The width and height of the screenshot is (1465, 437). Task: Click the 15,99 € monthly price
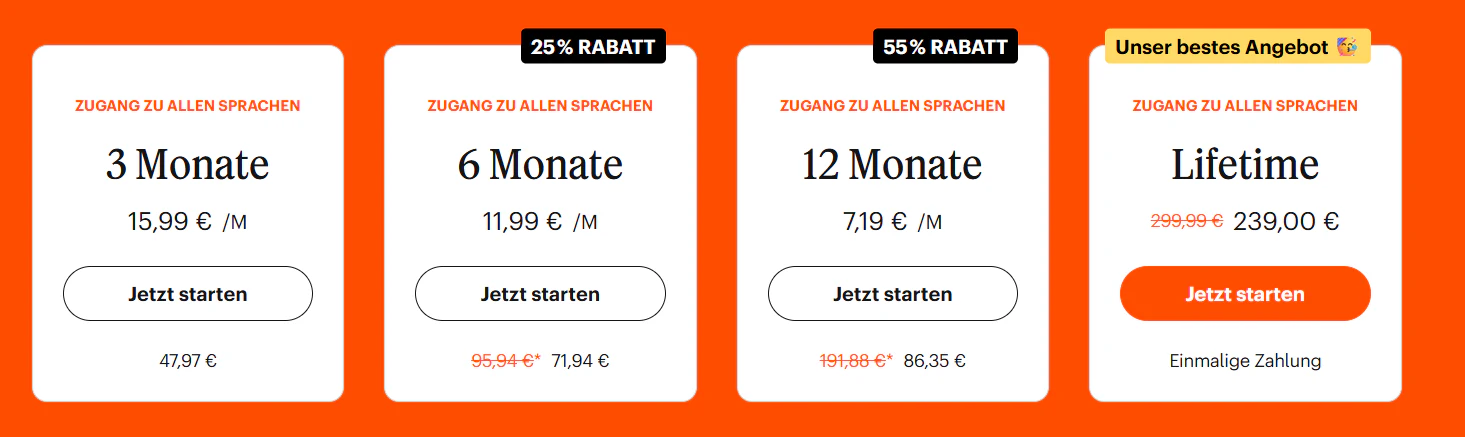point(170,221)
